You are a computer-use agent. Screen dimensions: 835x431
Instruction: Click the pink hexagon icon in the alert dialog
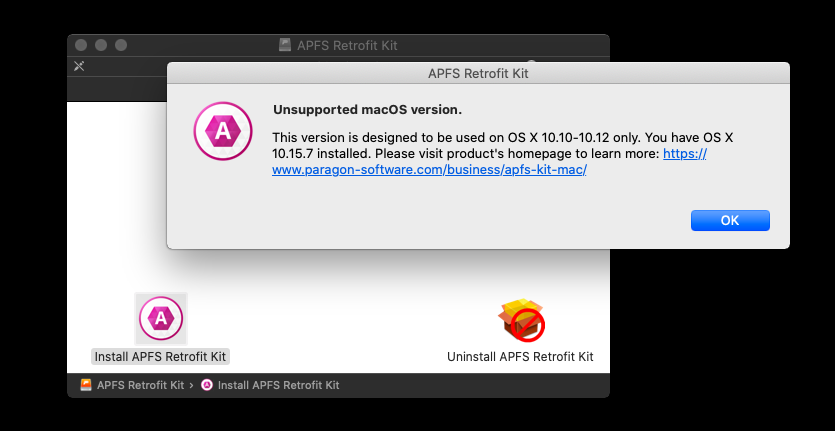pyautogui.click(x=223, y=131)
